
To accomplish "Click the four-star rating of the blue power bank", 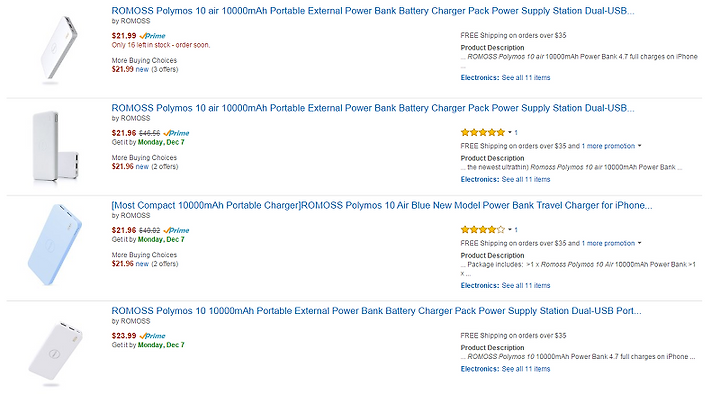I will (x=483, y=230).
